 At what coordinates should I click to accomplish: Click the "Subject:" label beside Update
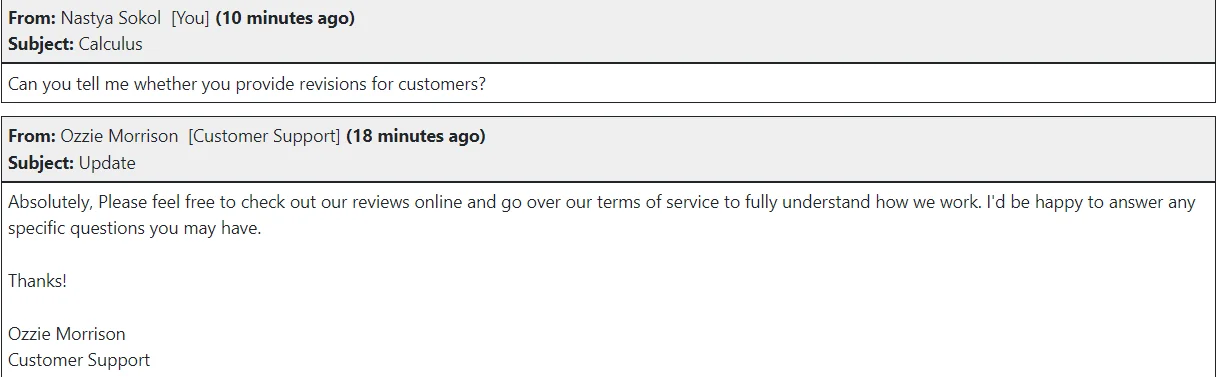pos(41,162)
